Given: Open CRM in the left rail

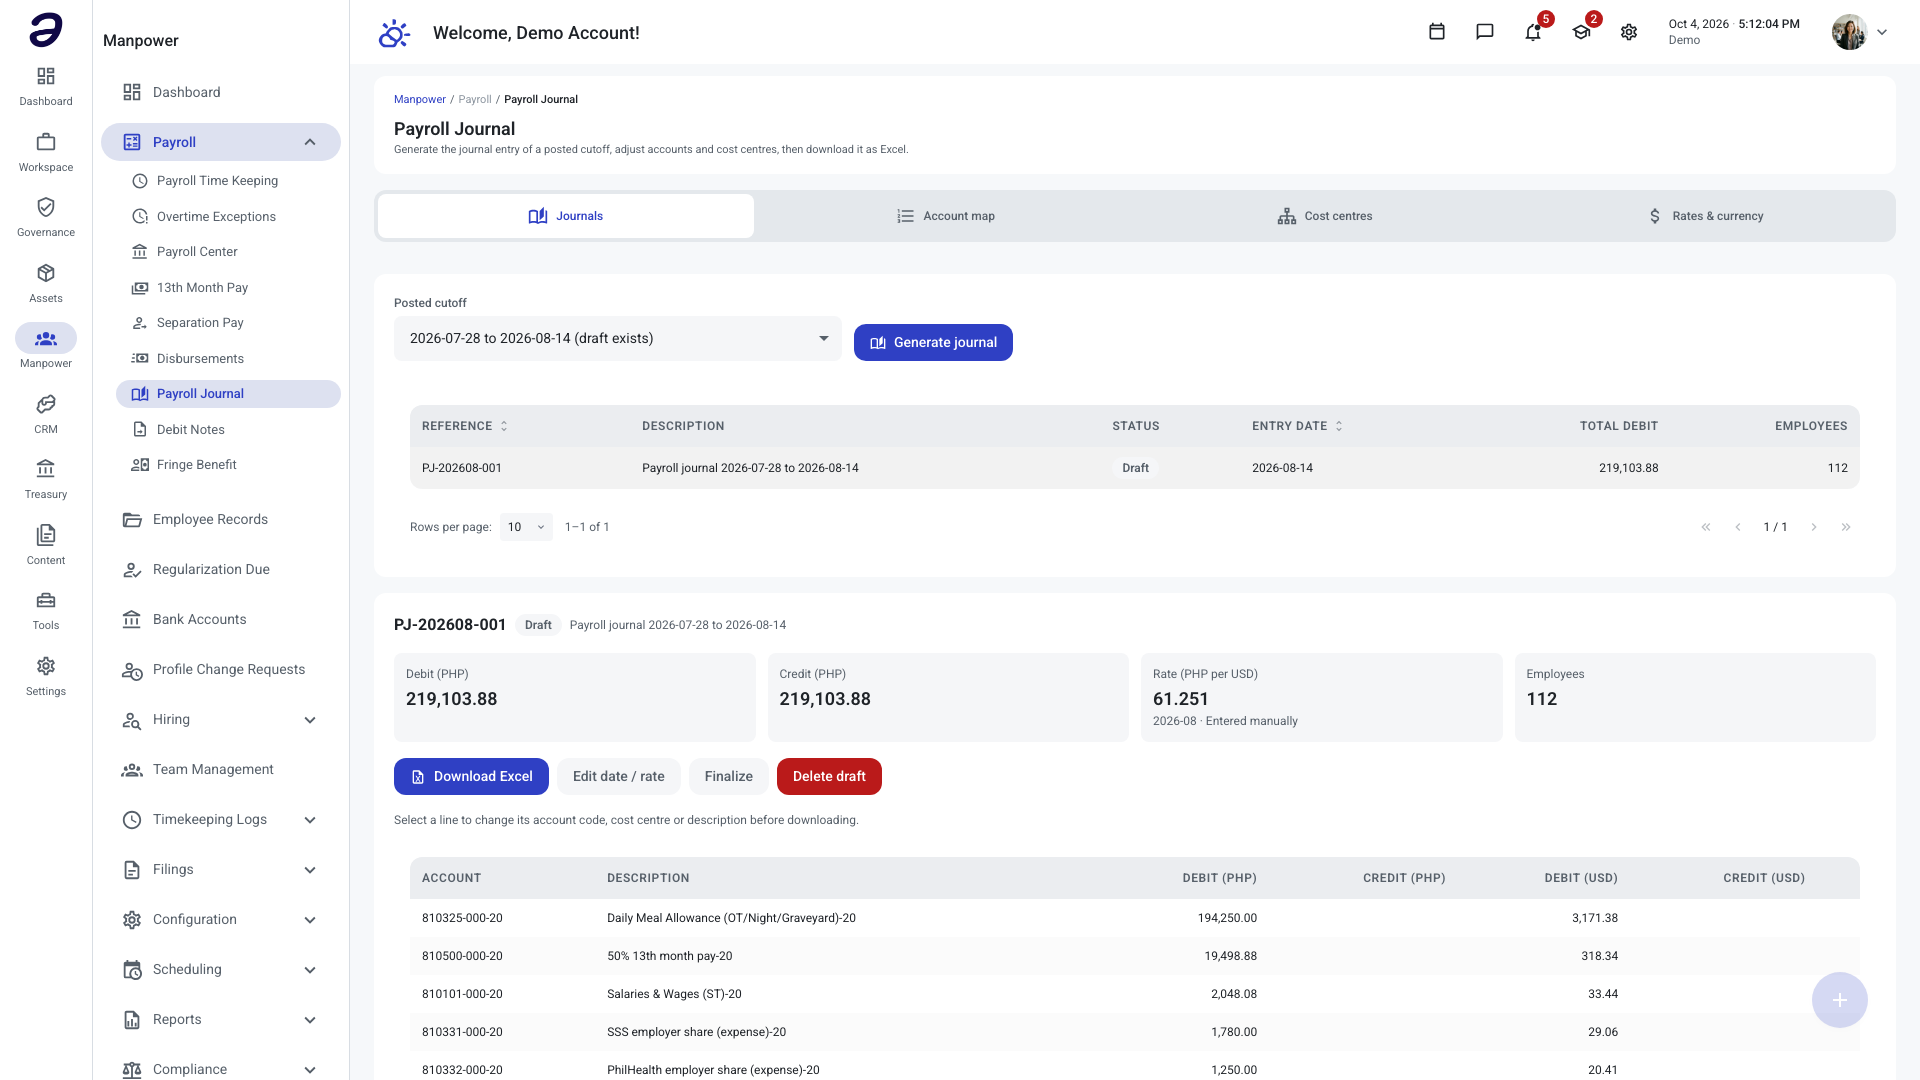Looking at the screenshot, I should 46,414.
